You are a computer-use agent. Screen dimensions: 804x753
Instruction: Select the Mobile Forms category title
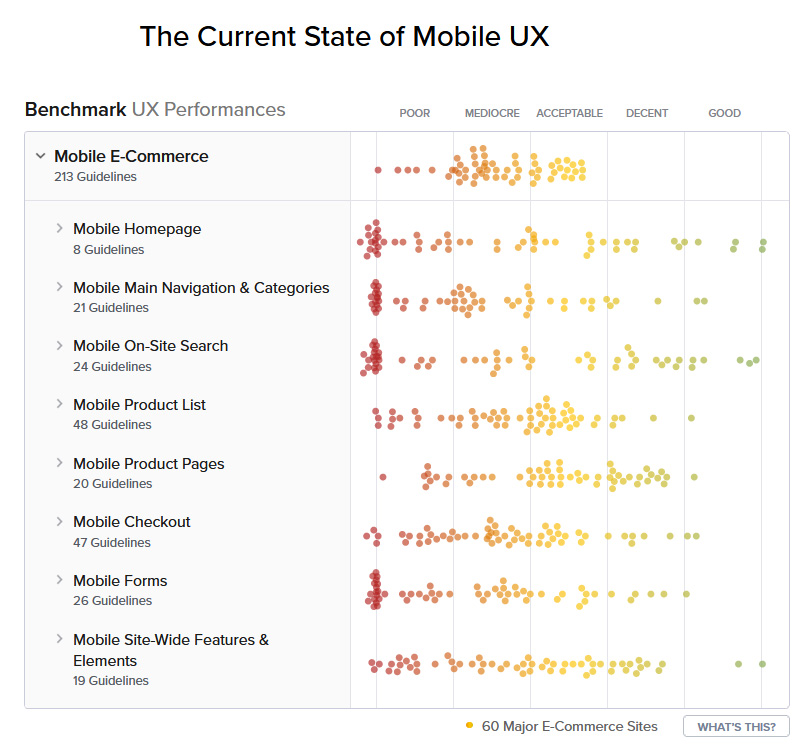(x=120, y=581)
